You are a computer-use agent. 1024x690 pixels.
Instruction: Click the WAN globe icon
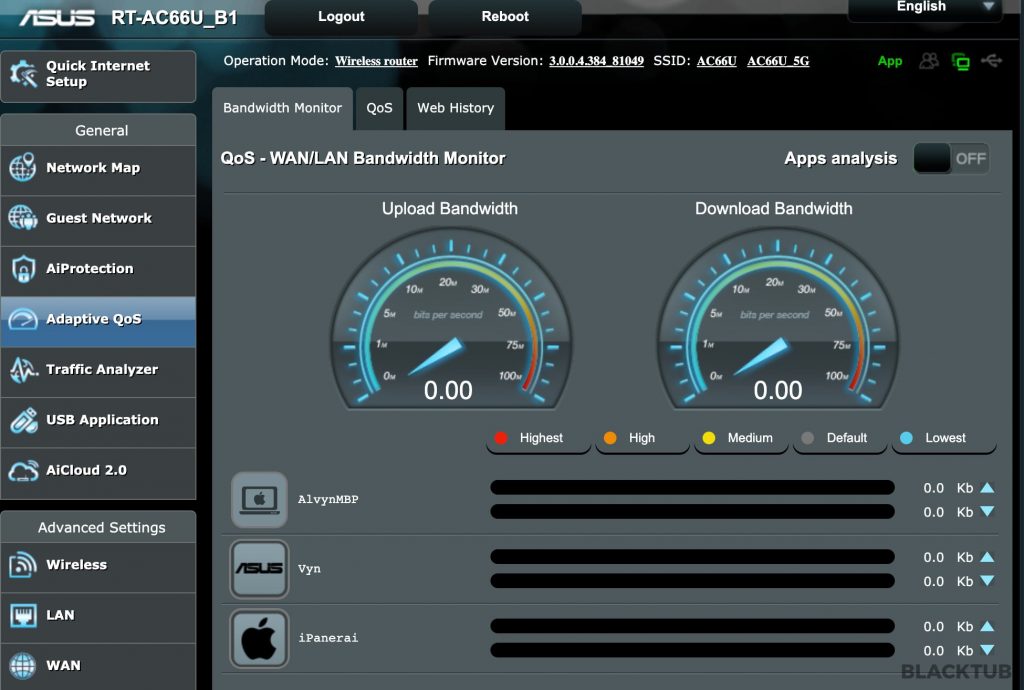pos(23,665)
